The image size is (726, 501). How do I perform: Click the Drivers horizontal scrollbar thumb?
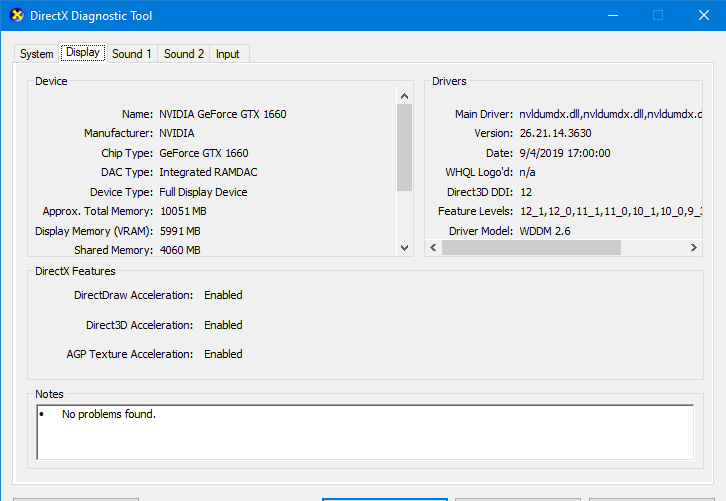click(x=532, y=248)
